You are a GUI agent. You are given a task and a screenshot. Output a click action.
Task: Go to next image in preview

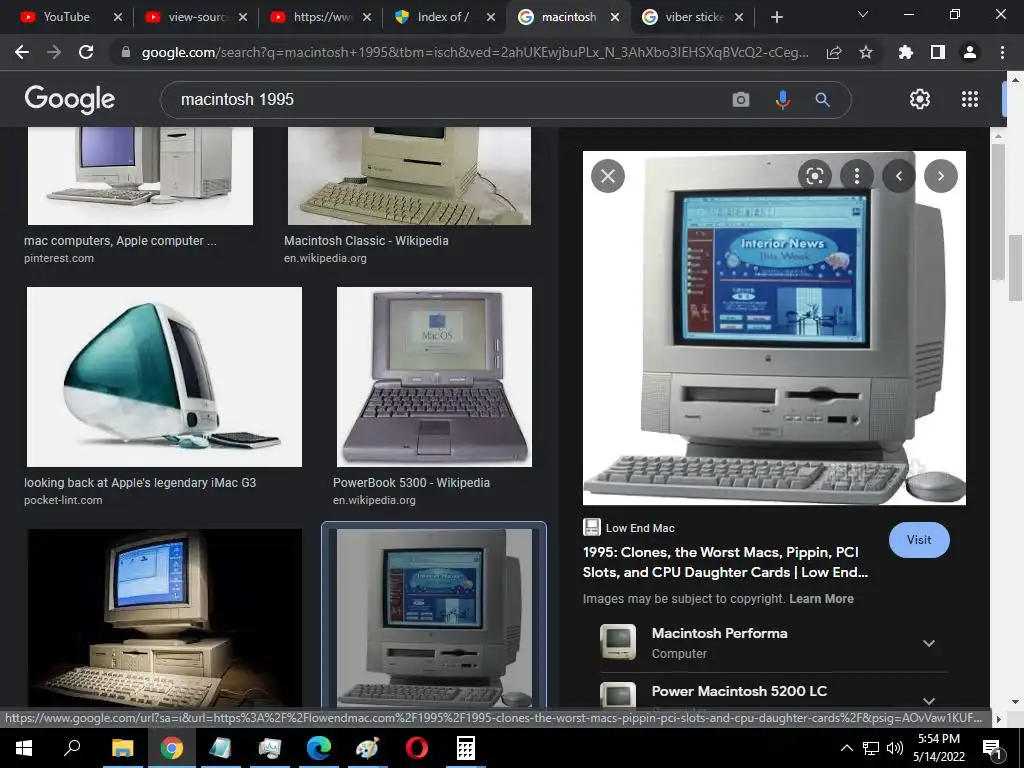pos(941,176)
